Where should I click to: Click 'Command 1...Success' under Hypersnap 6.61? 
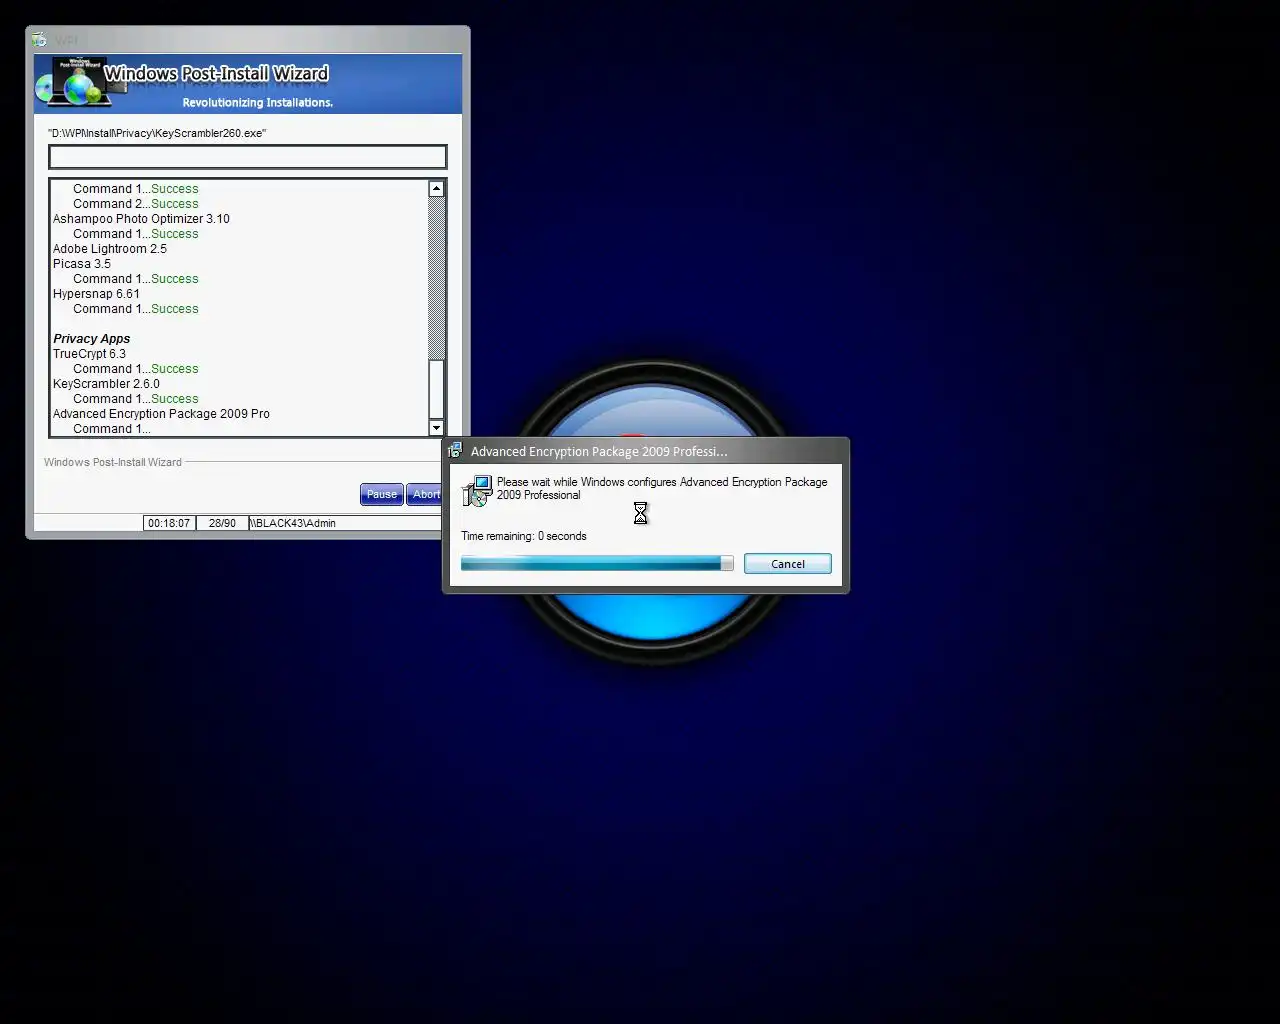coord(136,309)
